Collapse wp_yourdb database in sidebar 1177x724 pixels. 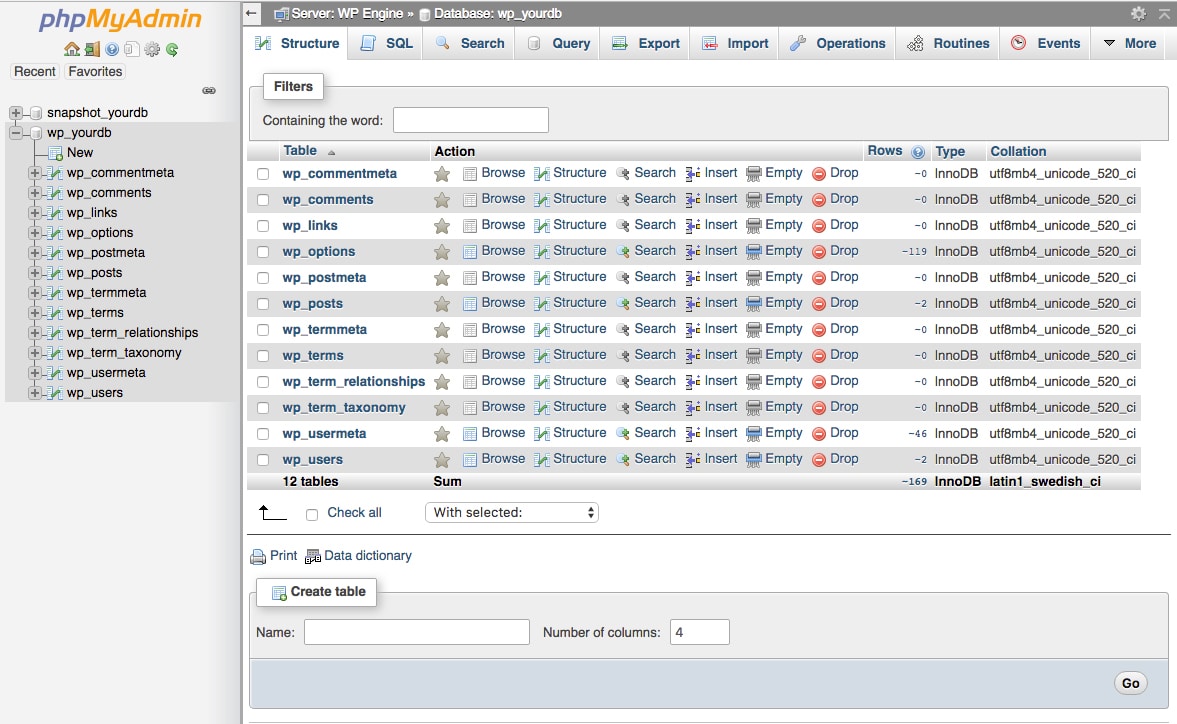[x=15, y=133]
